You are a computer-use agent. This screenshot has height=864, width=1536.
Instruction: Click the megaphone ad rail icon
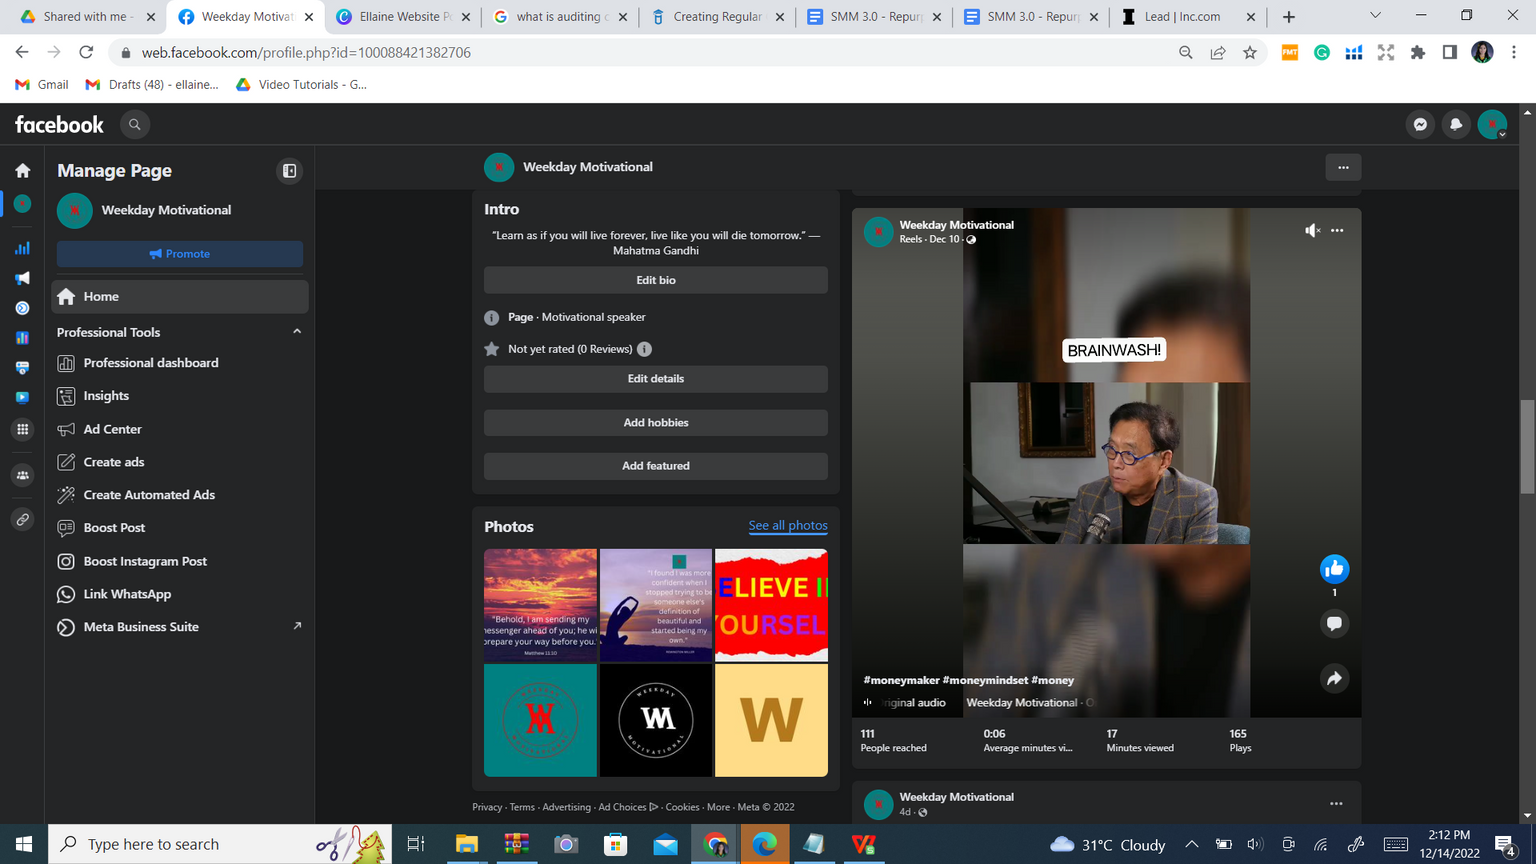[x=22, y=278]
